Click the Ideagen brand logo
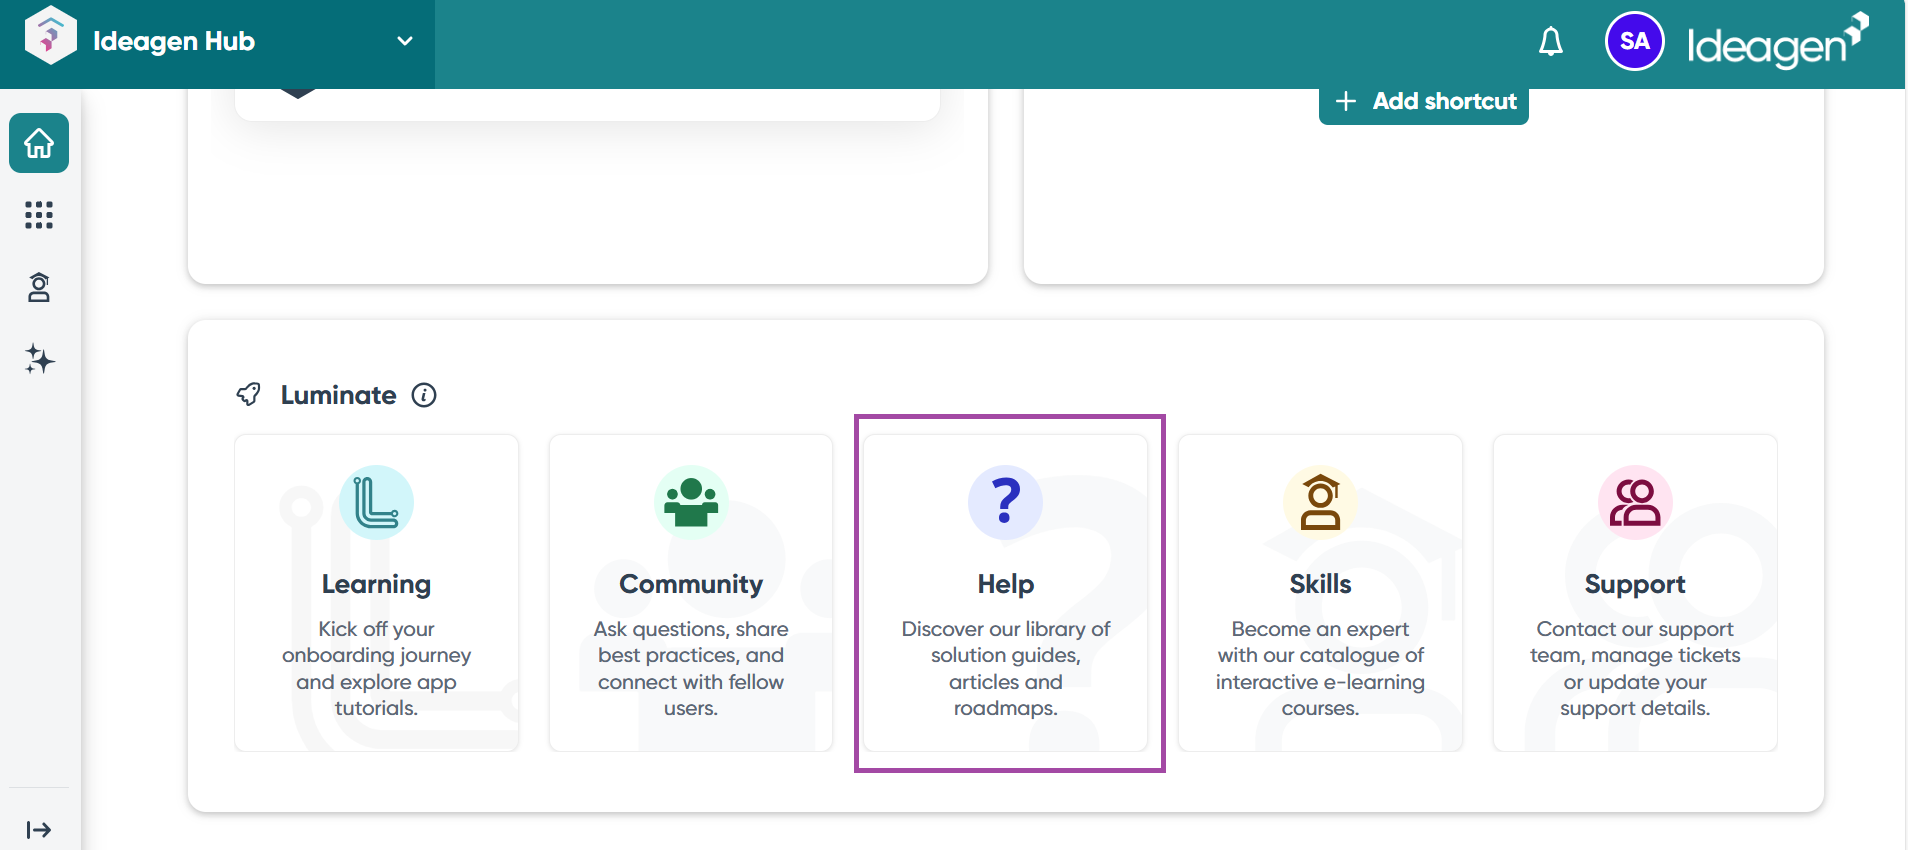Image resolution: width=1908 pixels, height=850 pixels. 1777,42
